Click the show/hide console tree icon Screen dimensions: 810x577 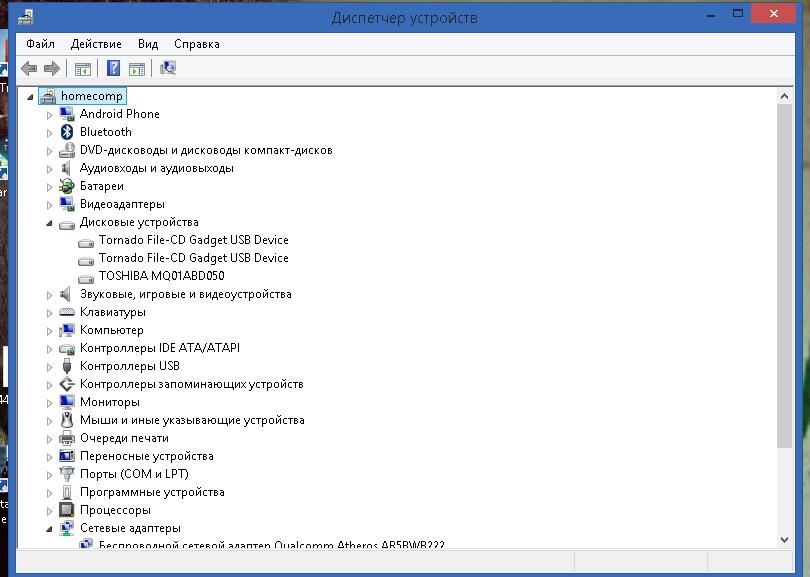click(x=83, y=68)
